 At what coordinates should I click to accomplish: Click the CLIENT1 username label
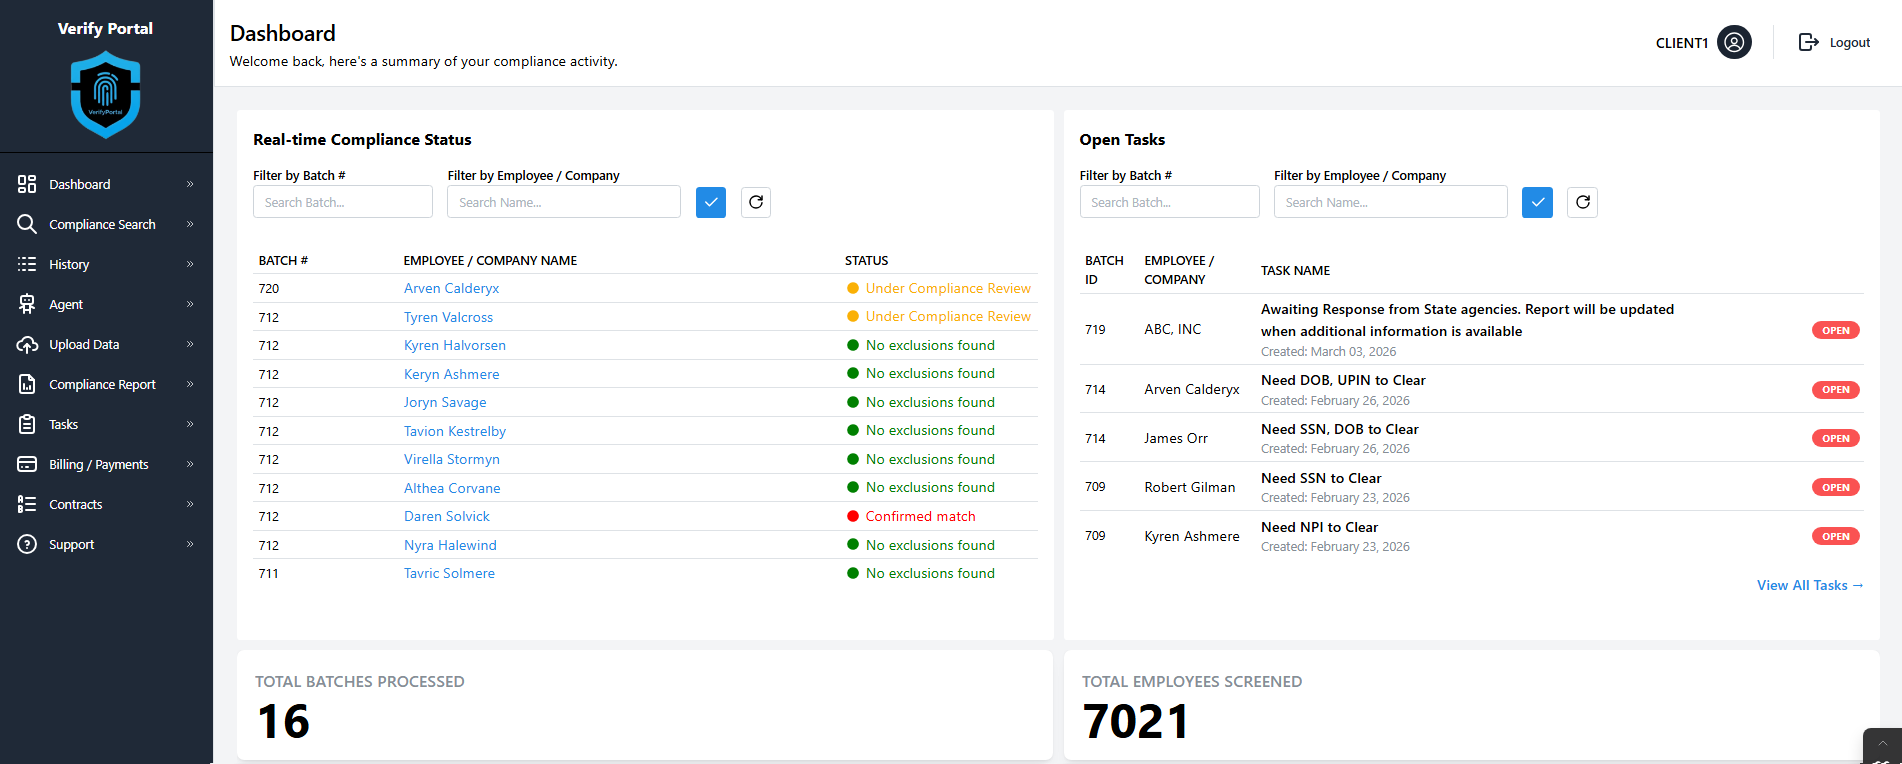pos(1682,43)
